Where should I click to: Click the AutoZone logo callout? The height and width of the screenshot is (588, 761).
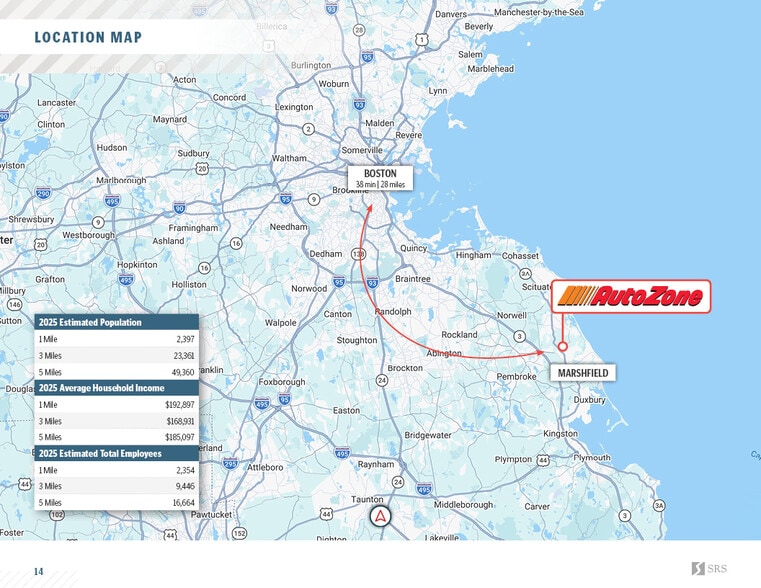(x=631, y=296)
